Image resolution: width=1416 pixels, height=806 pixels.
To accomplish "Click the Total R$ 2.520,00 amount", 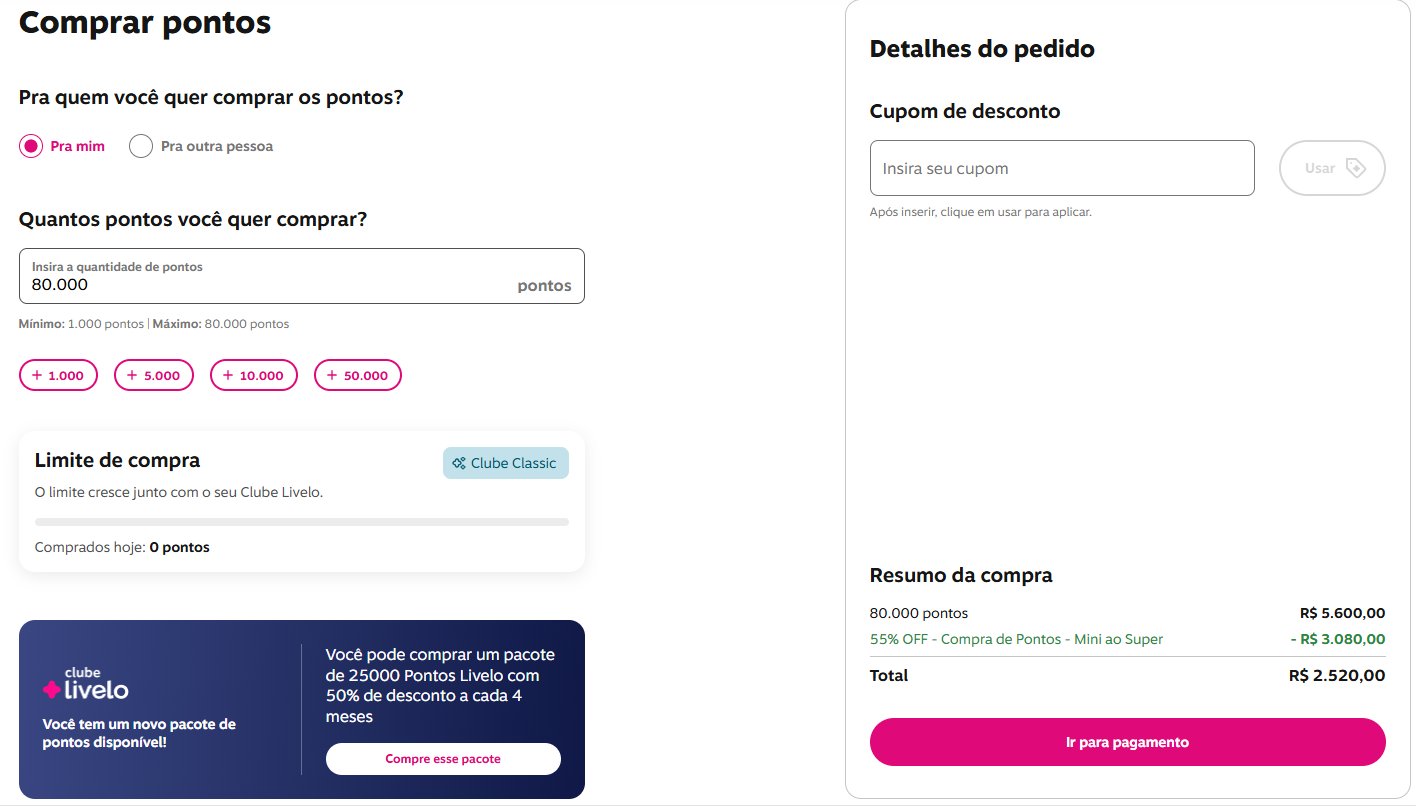I will (1337, 676).
